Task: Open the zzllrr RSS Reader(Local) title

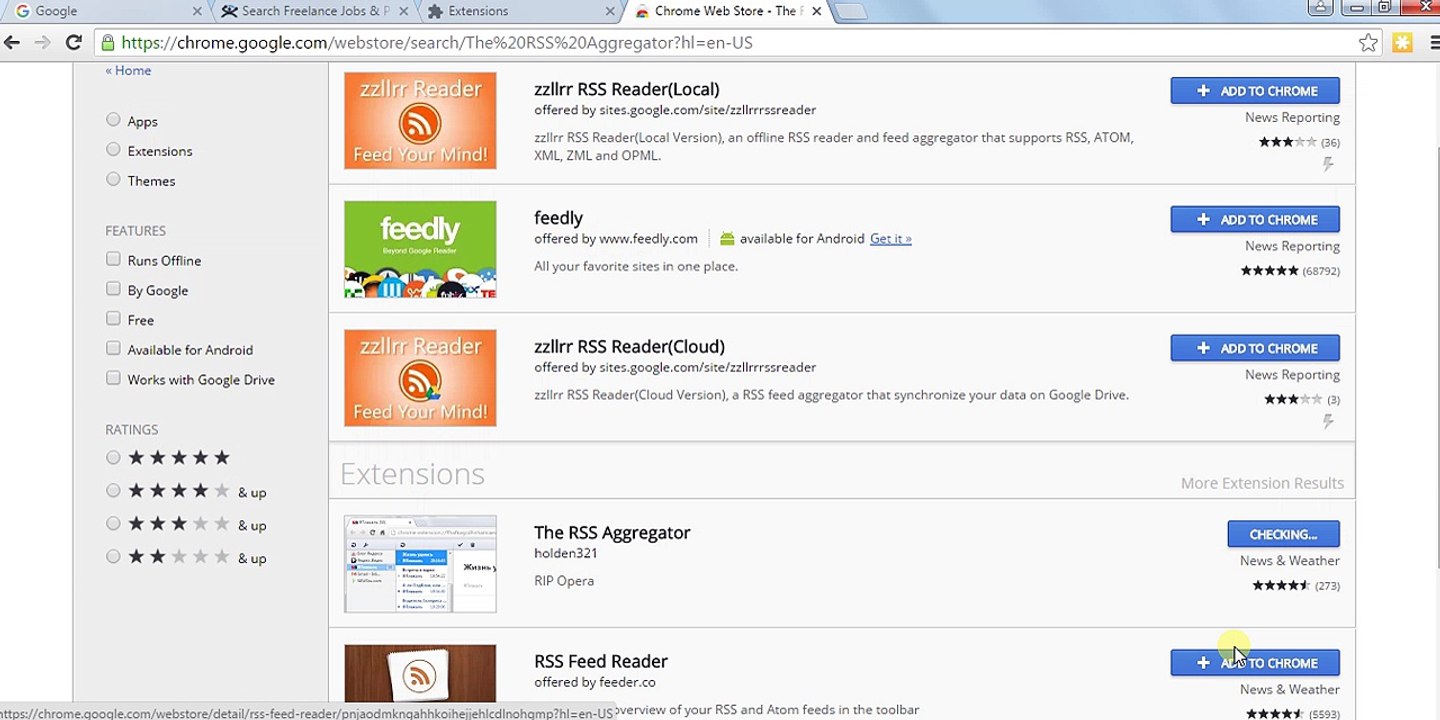Action: tap(626, 89)
